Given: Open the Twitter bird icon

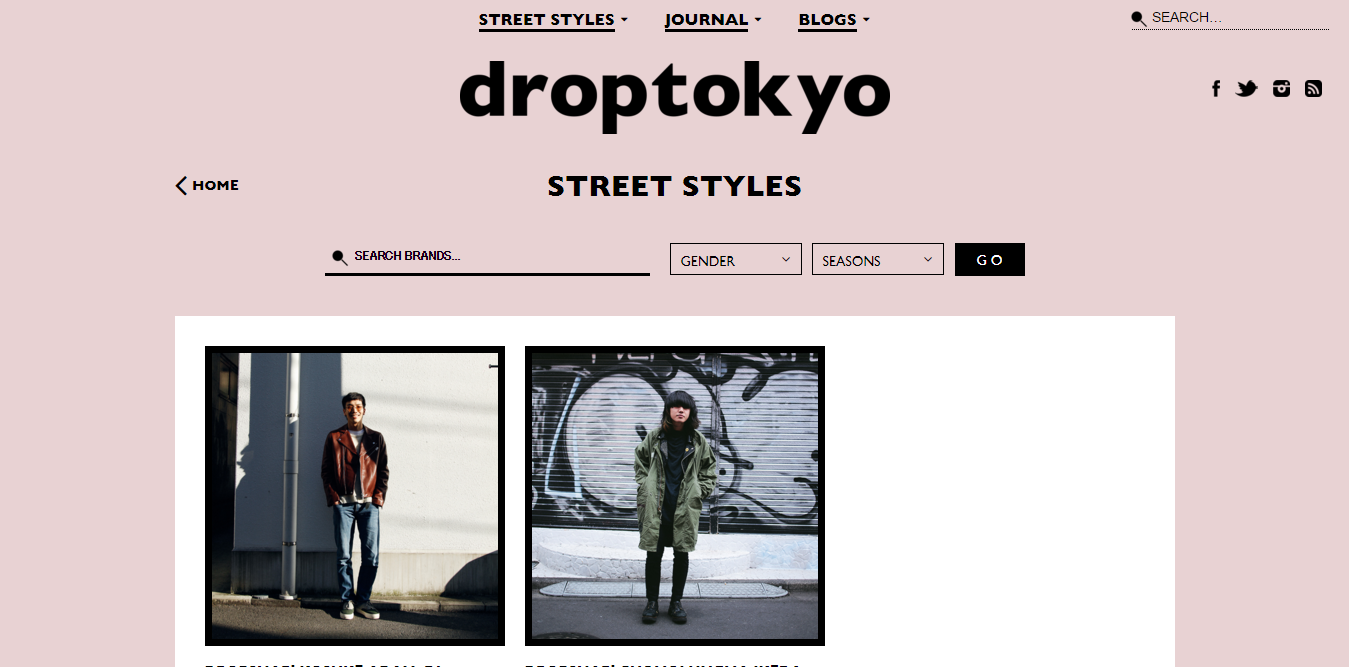Looking at the screenshot, I should tap(1246, 89).
